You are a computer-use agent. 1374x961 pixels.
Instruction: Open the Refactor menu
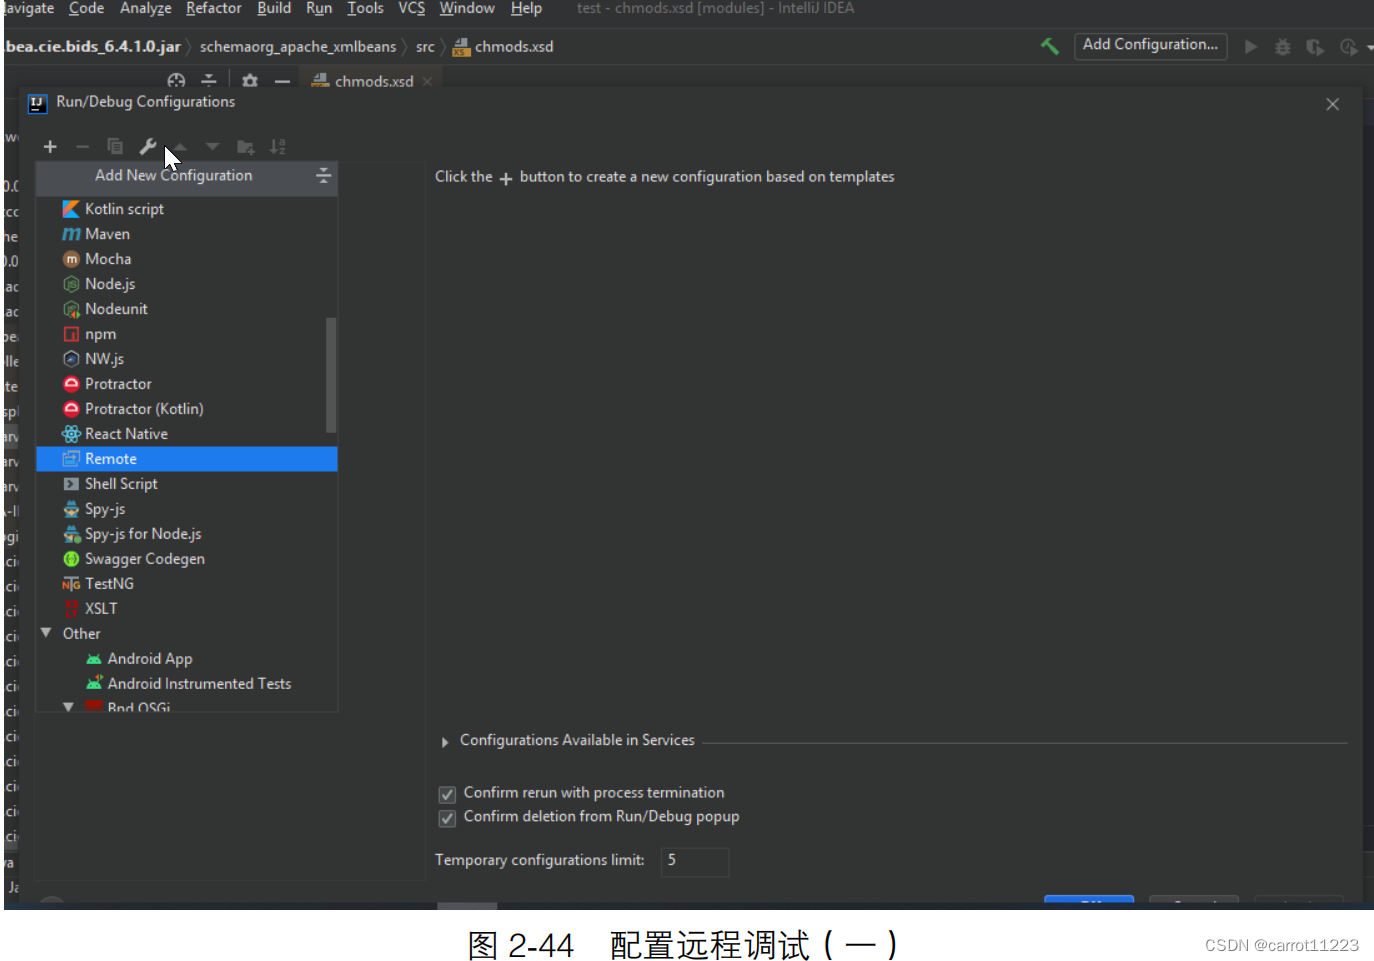(213, 8)
